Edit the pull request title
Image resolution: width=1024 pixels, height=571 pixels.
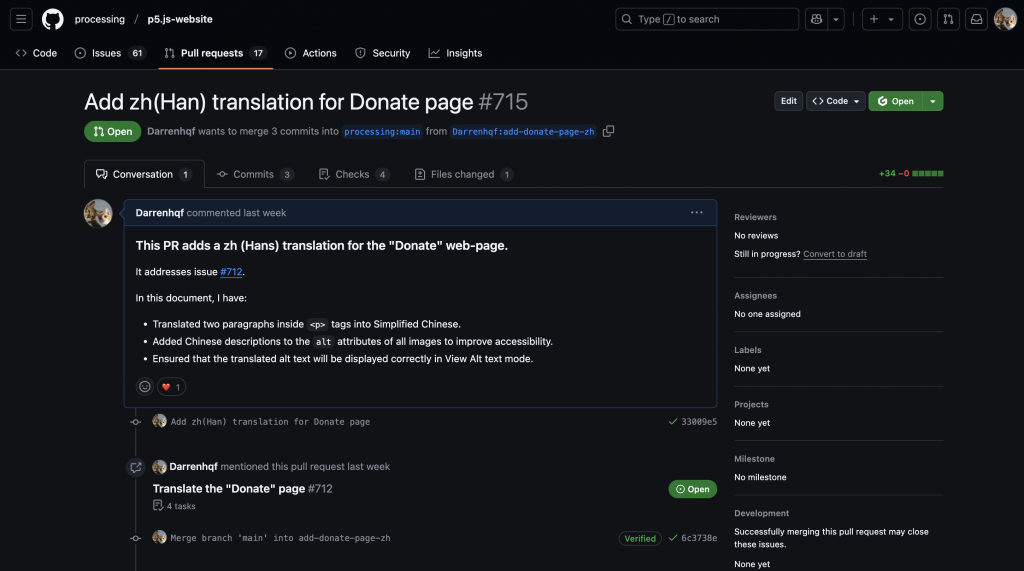tap(788, 101)
